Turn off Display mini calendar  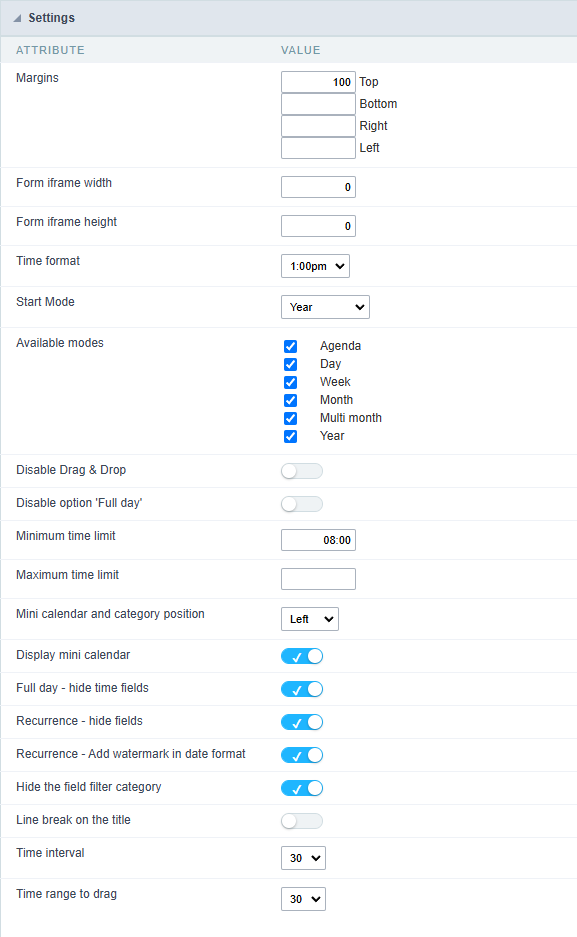(301, 655)
